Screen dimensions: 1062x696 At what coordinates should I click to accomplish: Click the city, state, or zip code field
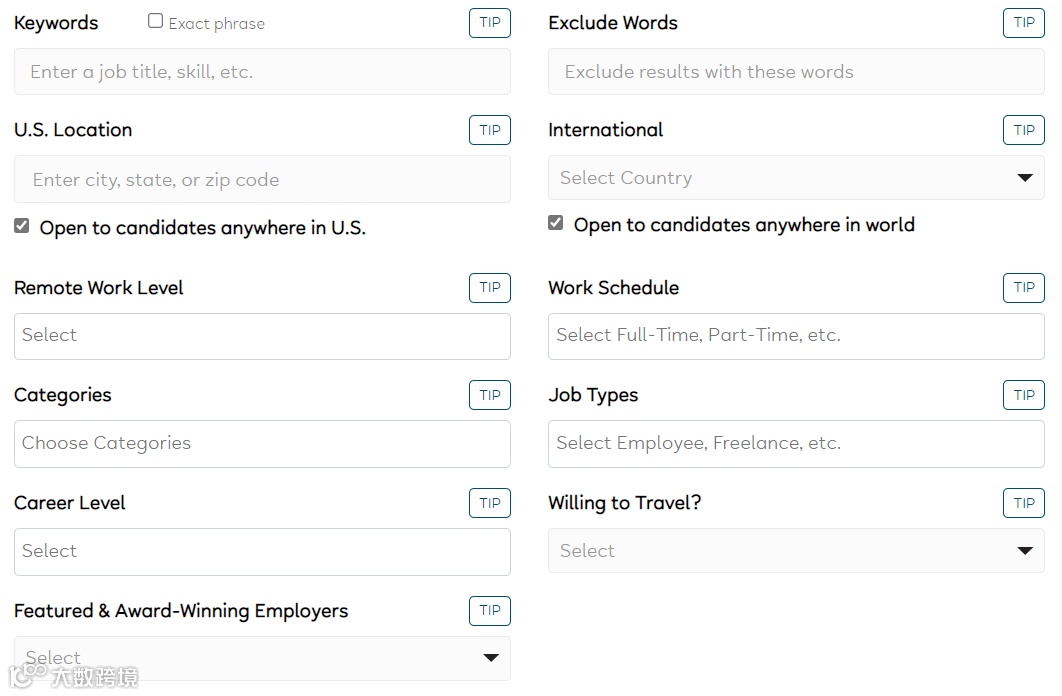tap(262, 180)
